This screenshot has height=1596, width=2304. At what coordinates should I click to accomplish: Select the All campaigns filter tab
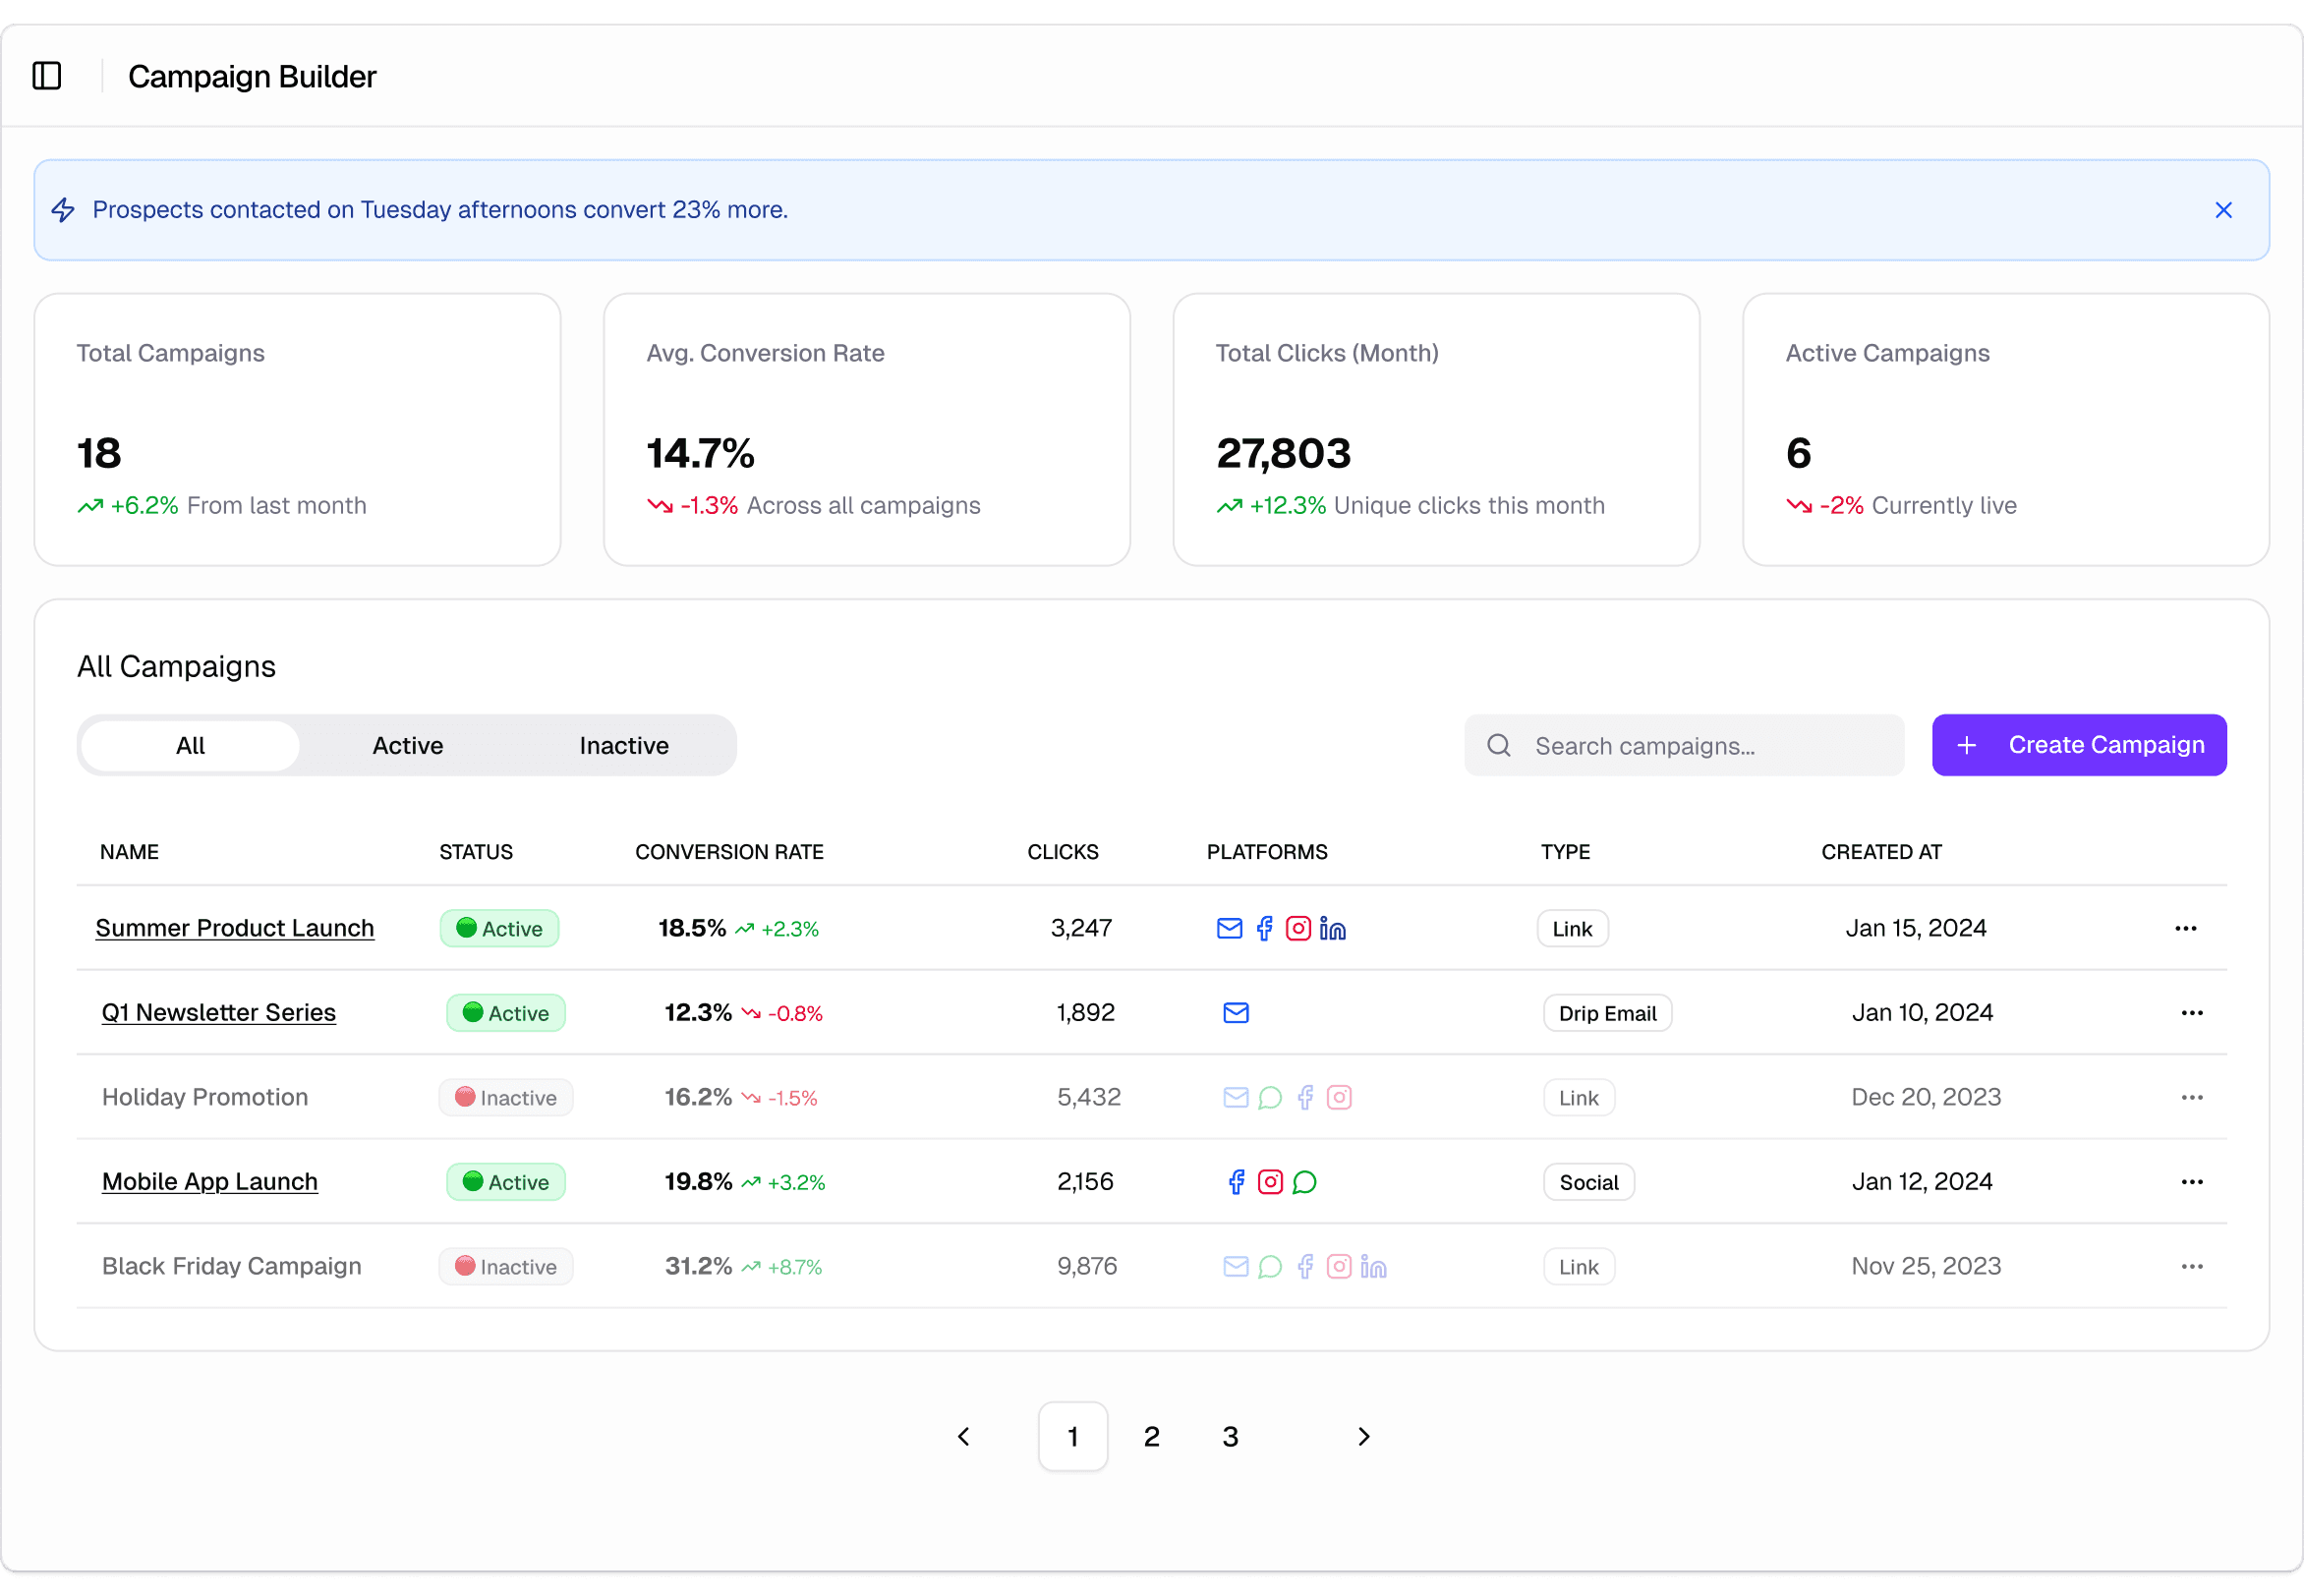190,746
